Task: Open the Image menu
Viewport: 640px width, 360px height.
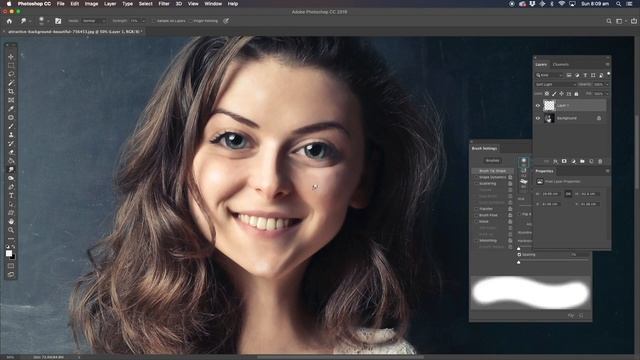Action: click(x=91, y=4)
